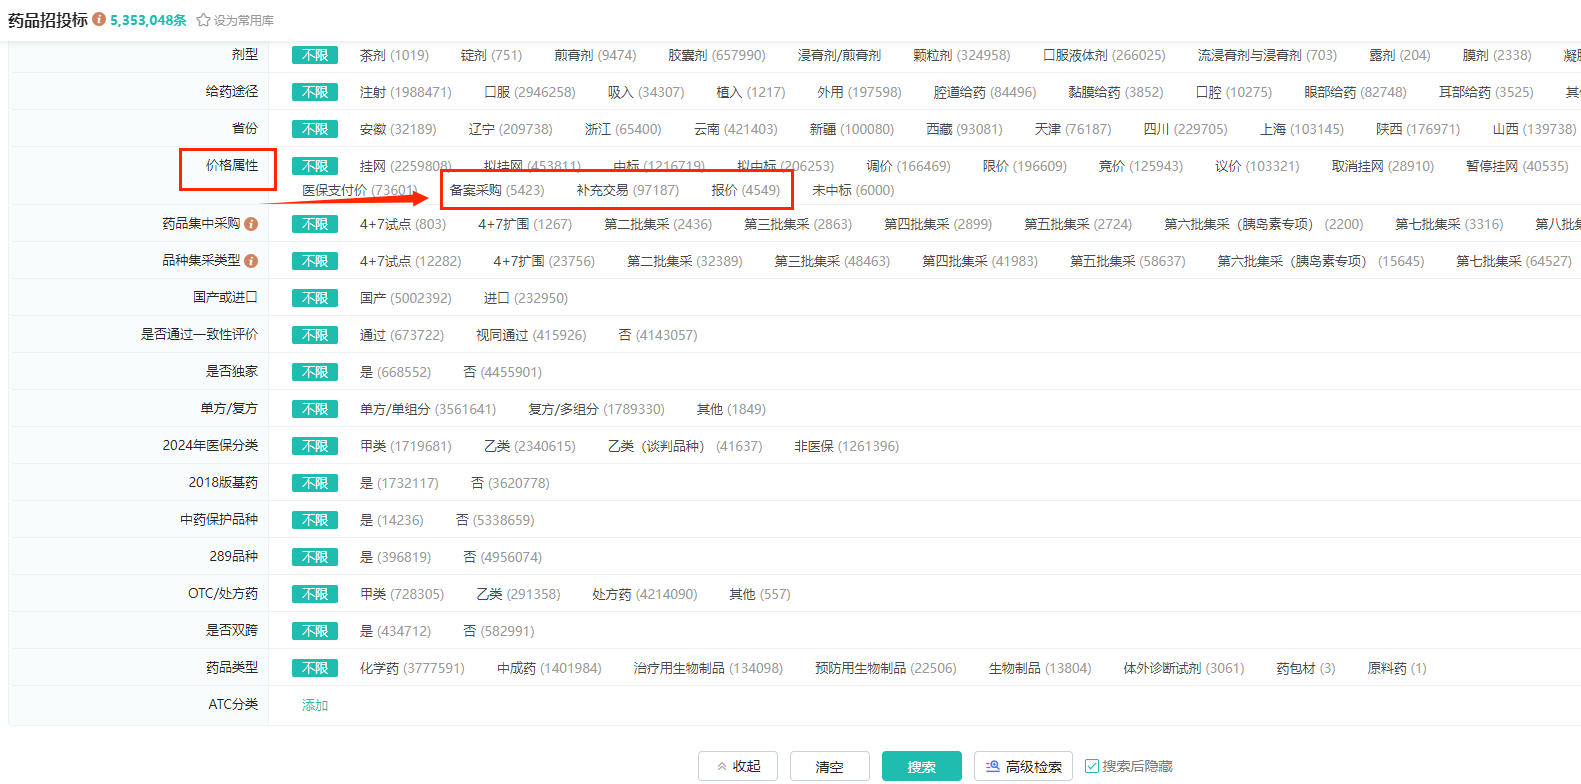Select 膜剂 (2338) dosage form
Image resolution: width=1581 pixels, height=784 pixels.
click(1497, 55)
